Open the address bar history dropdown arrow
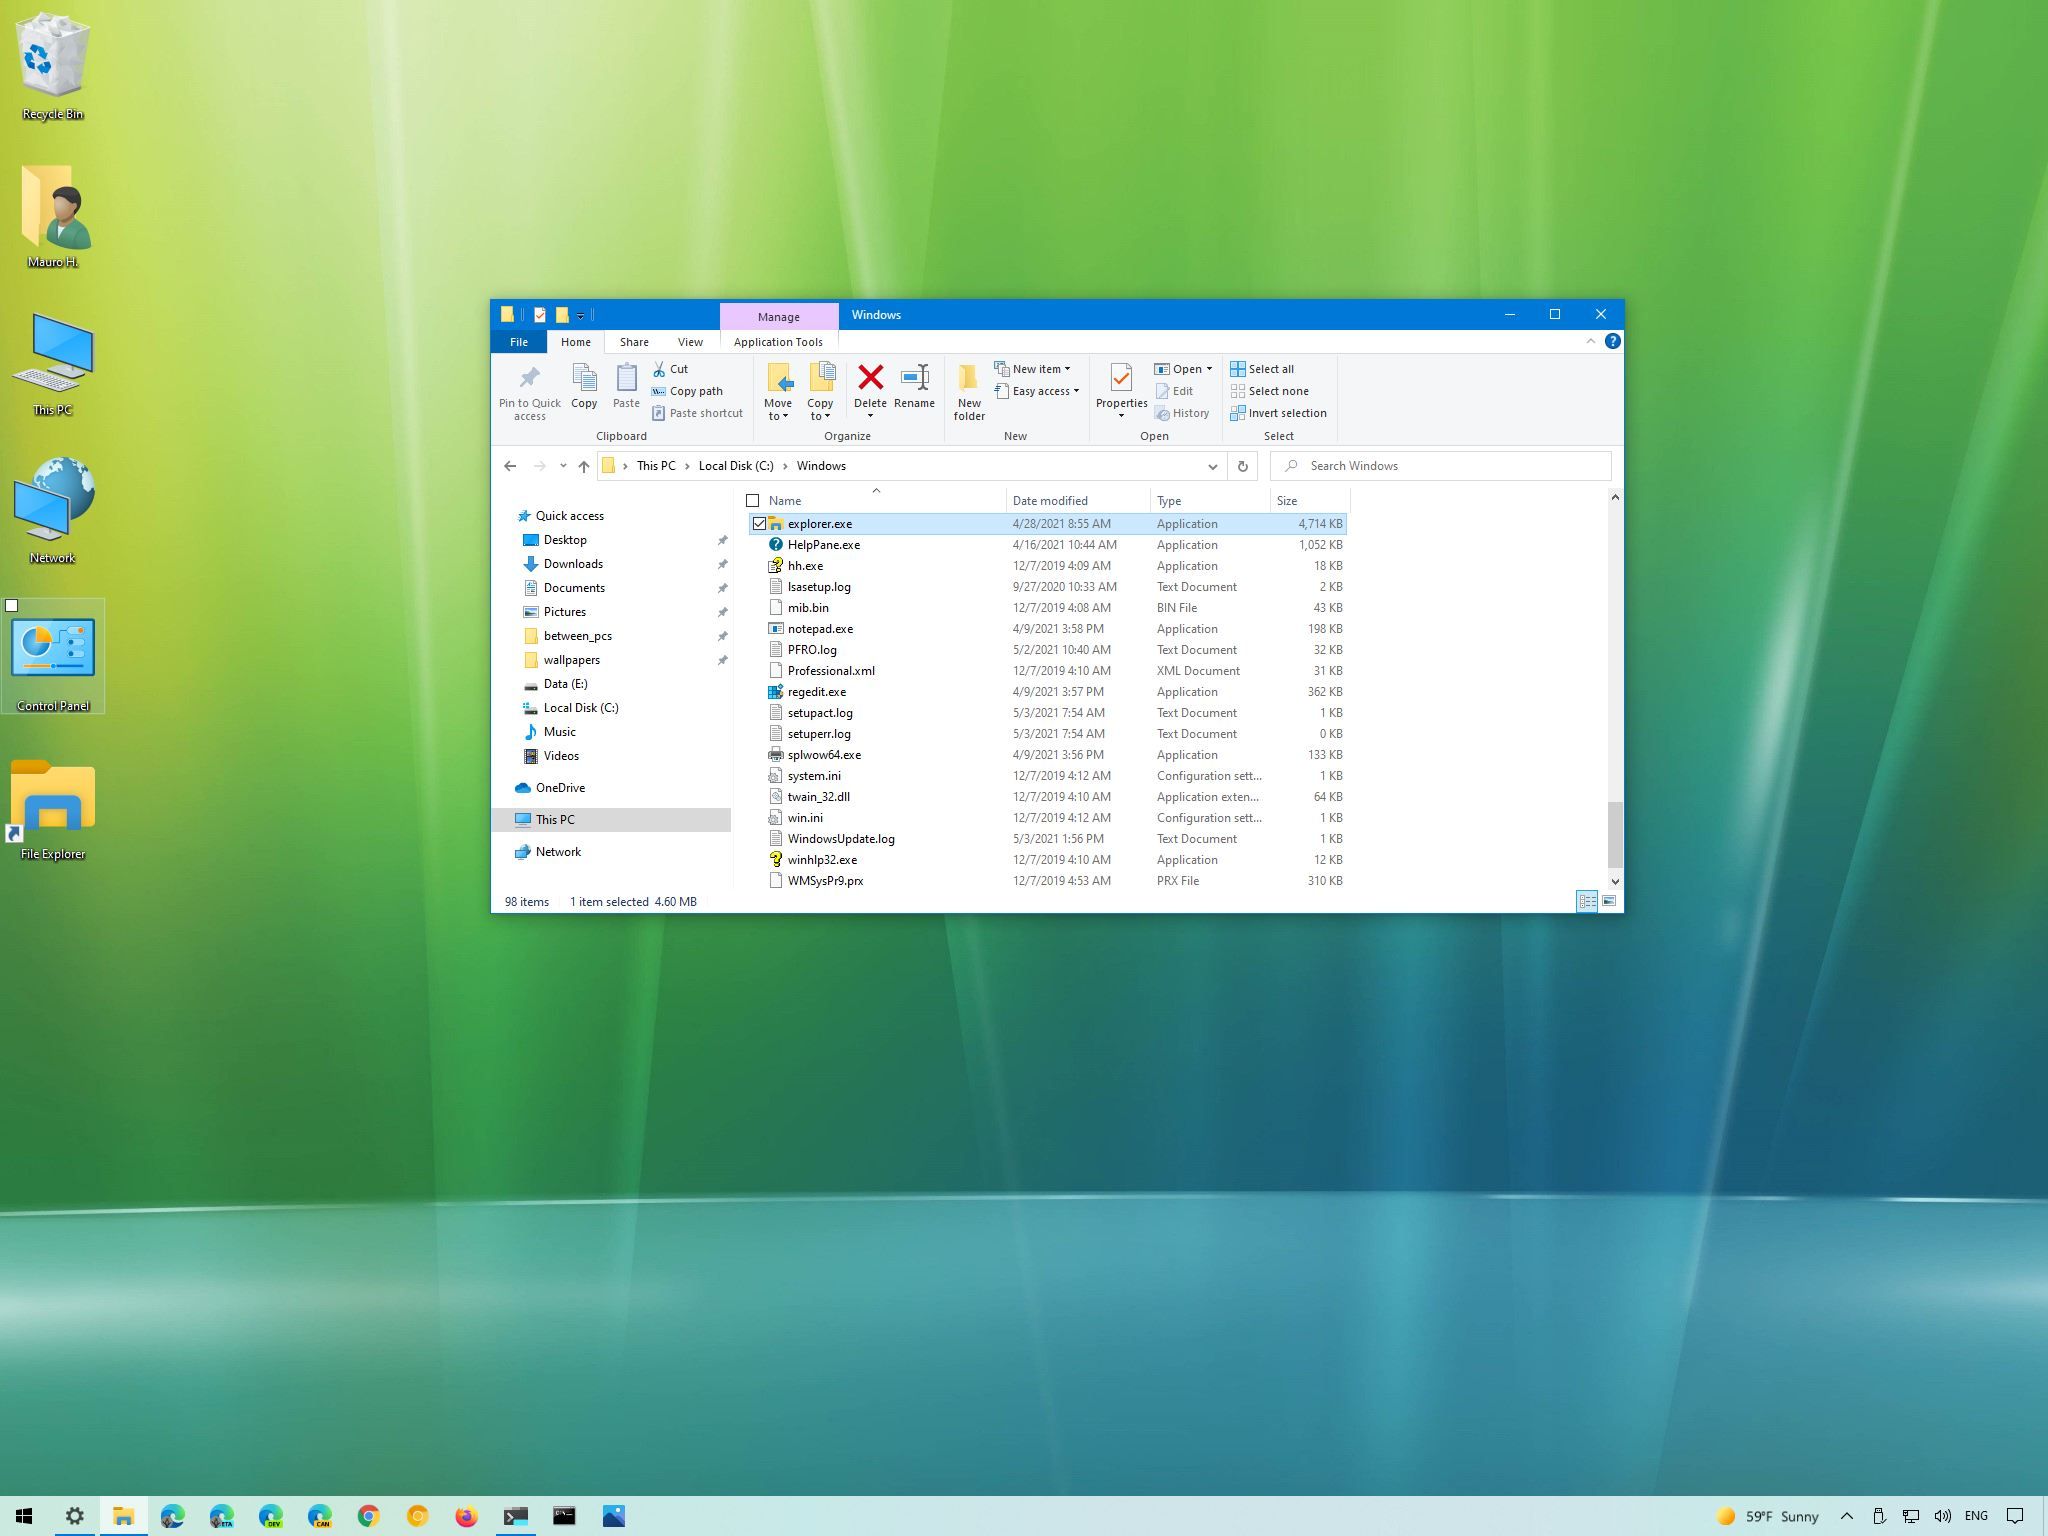2048x1536 pixels. [x=1213, y=466]
